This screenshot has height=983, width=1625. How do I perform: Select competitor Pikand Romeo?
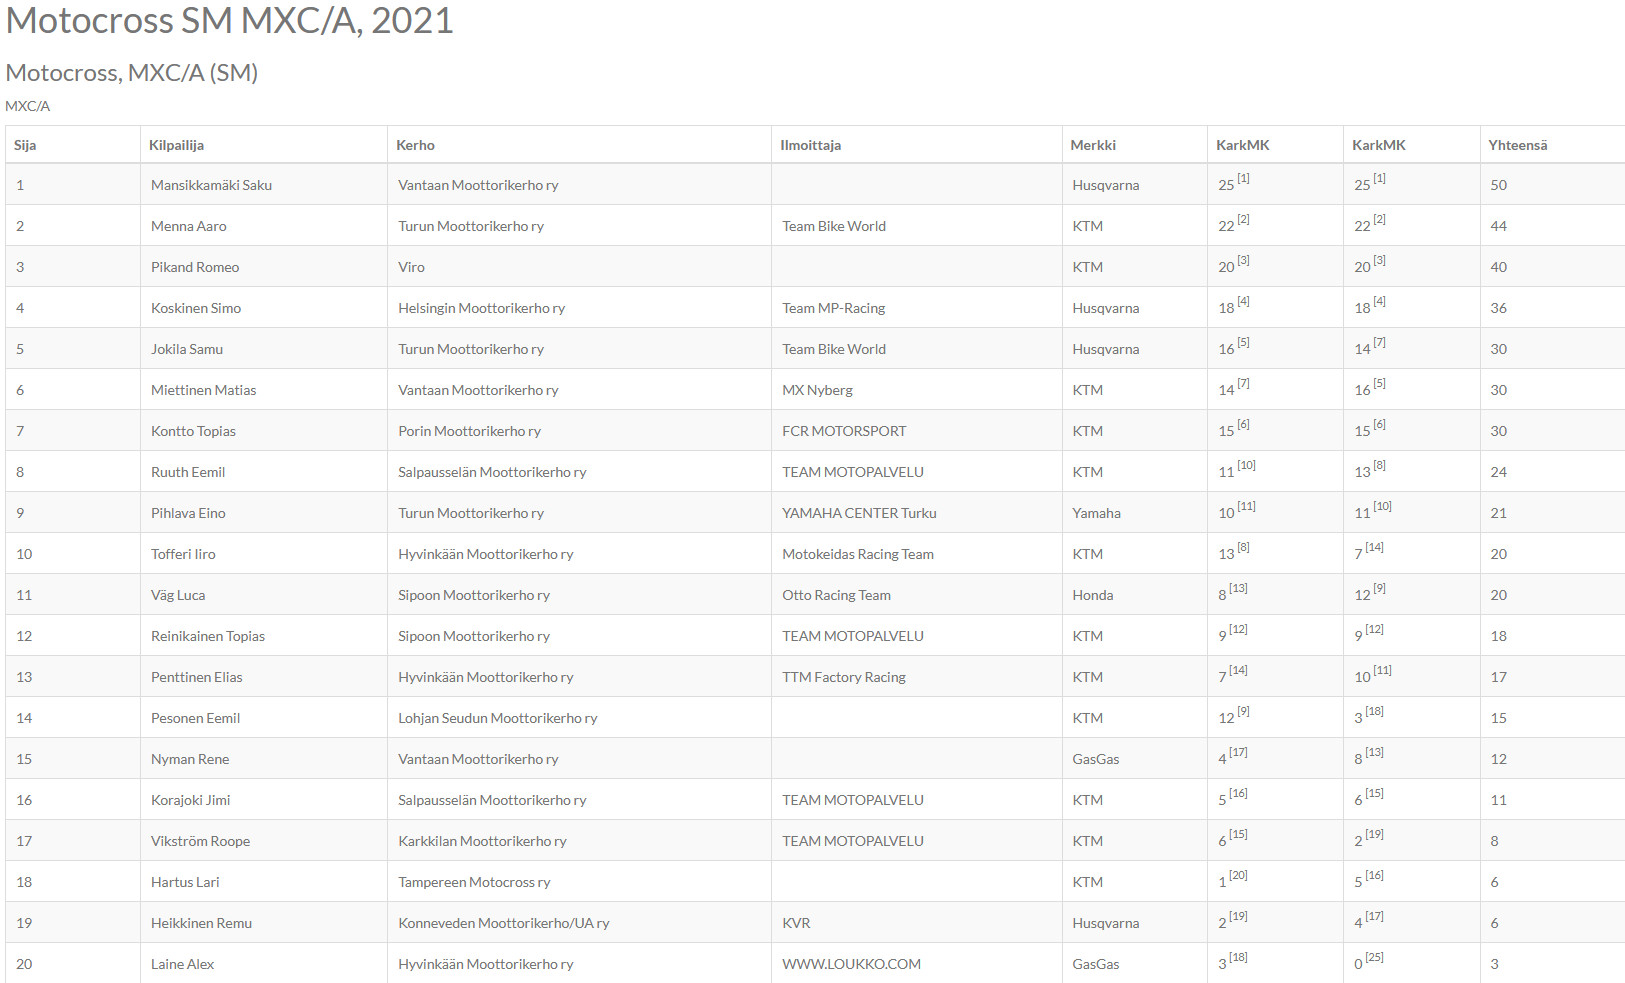tap(195, 267)
